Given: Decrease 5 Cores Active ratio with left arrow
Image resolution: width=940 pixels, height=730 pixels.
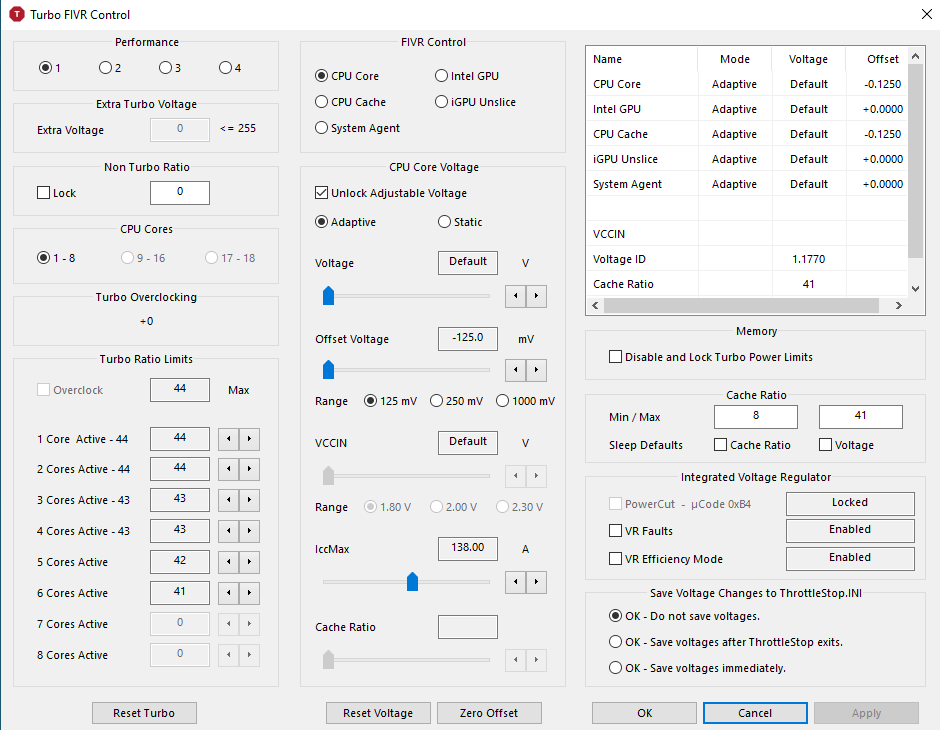Looking at the screenshot, I should (x=228, y=562).
